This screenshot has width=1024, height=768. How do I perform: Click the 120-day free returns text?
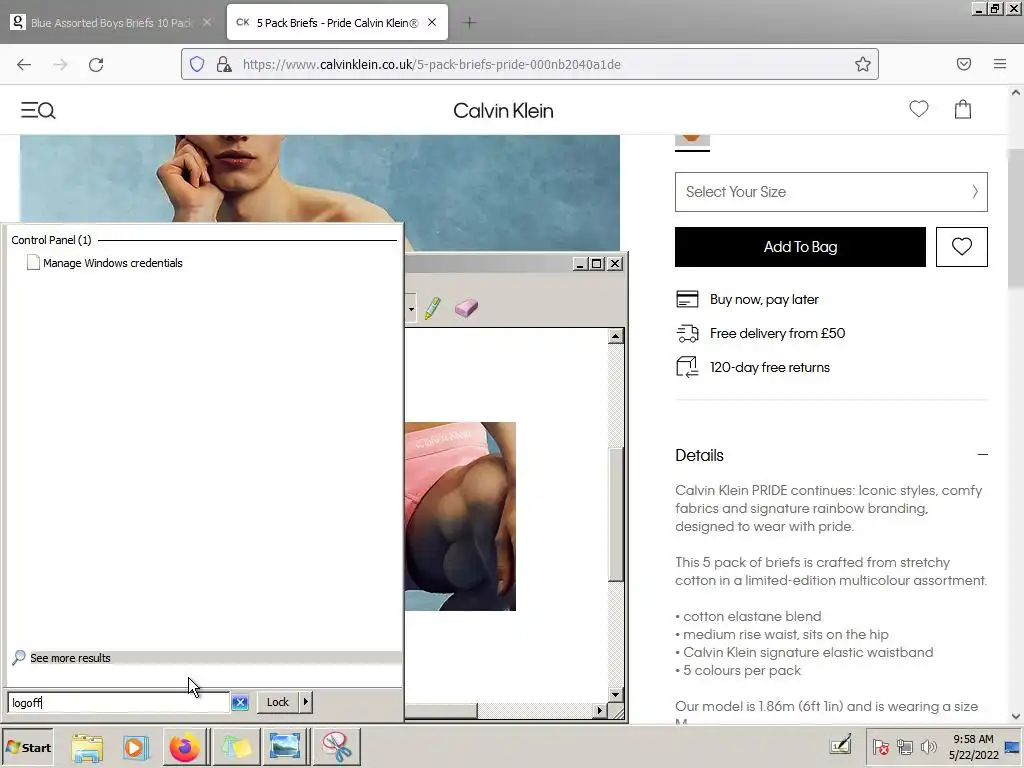(769, 368)
